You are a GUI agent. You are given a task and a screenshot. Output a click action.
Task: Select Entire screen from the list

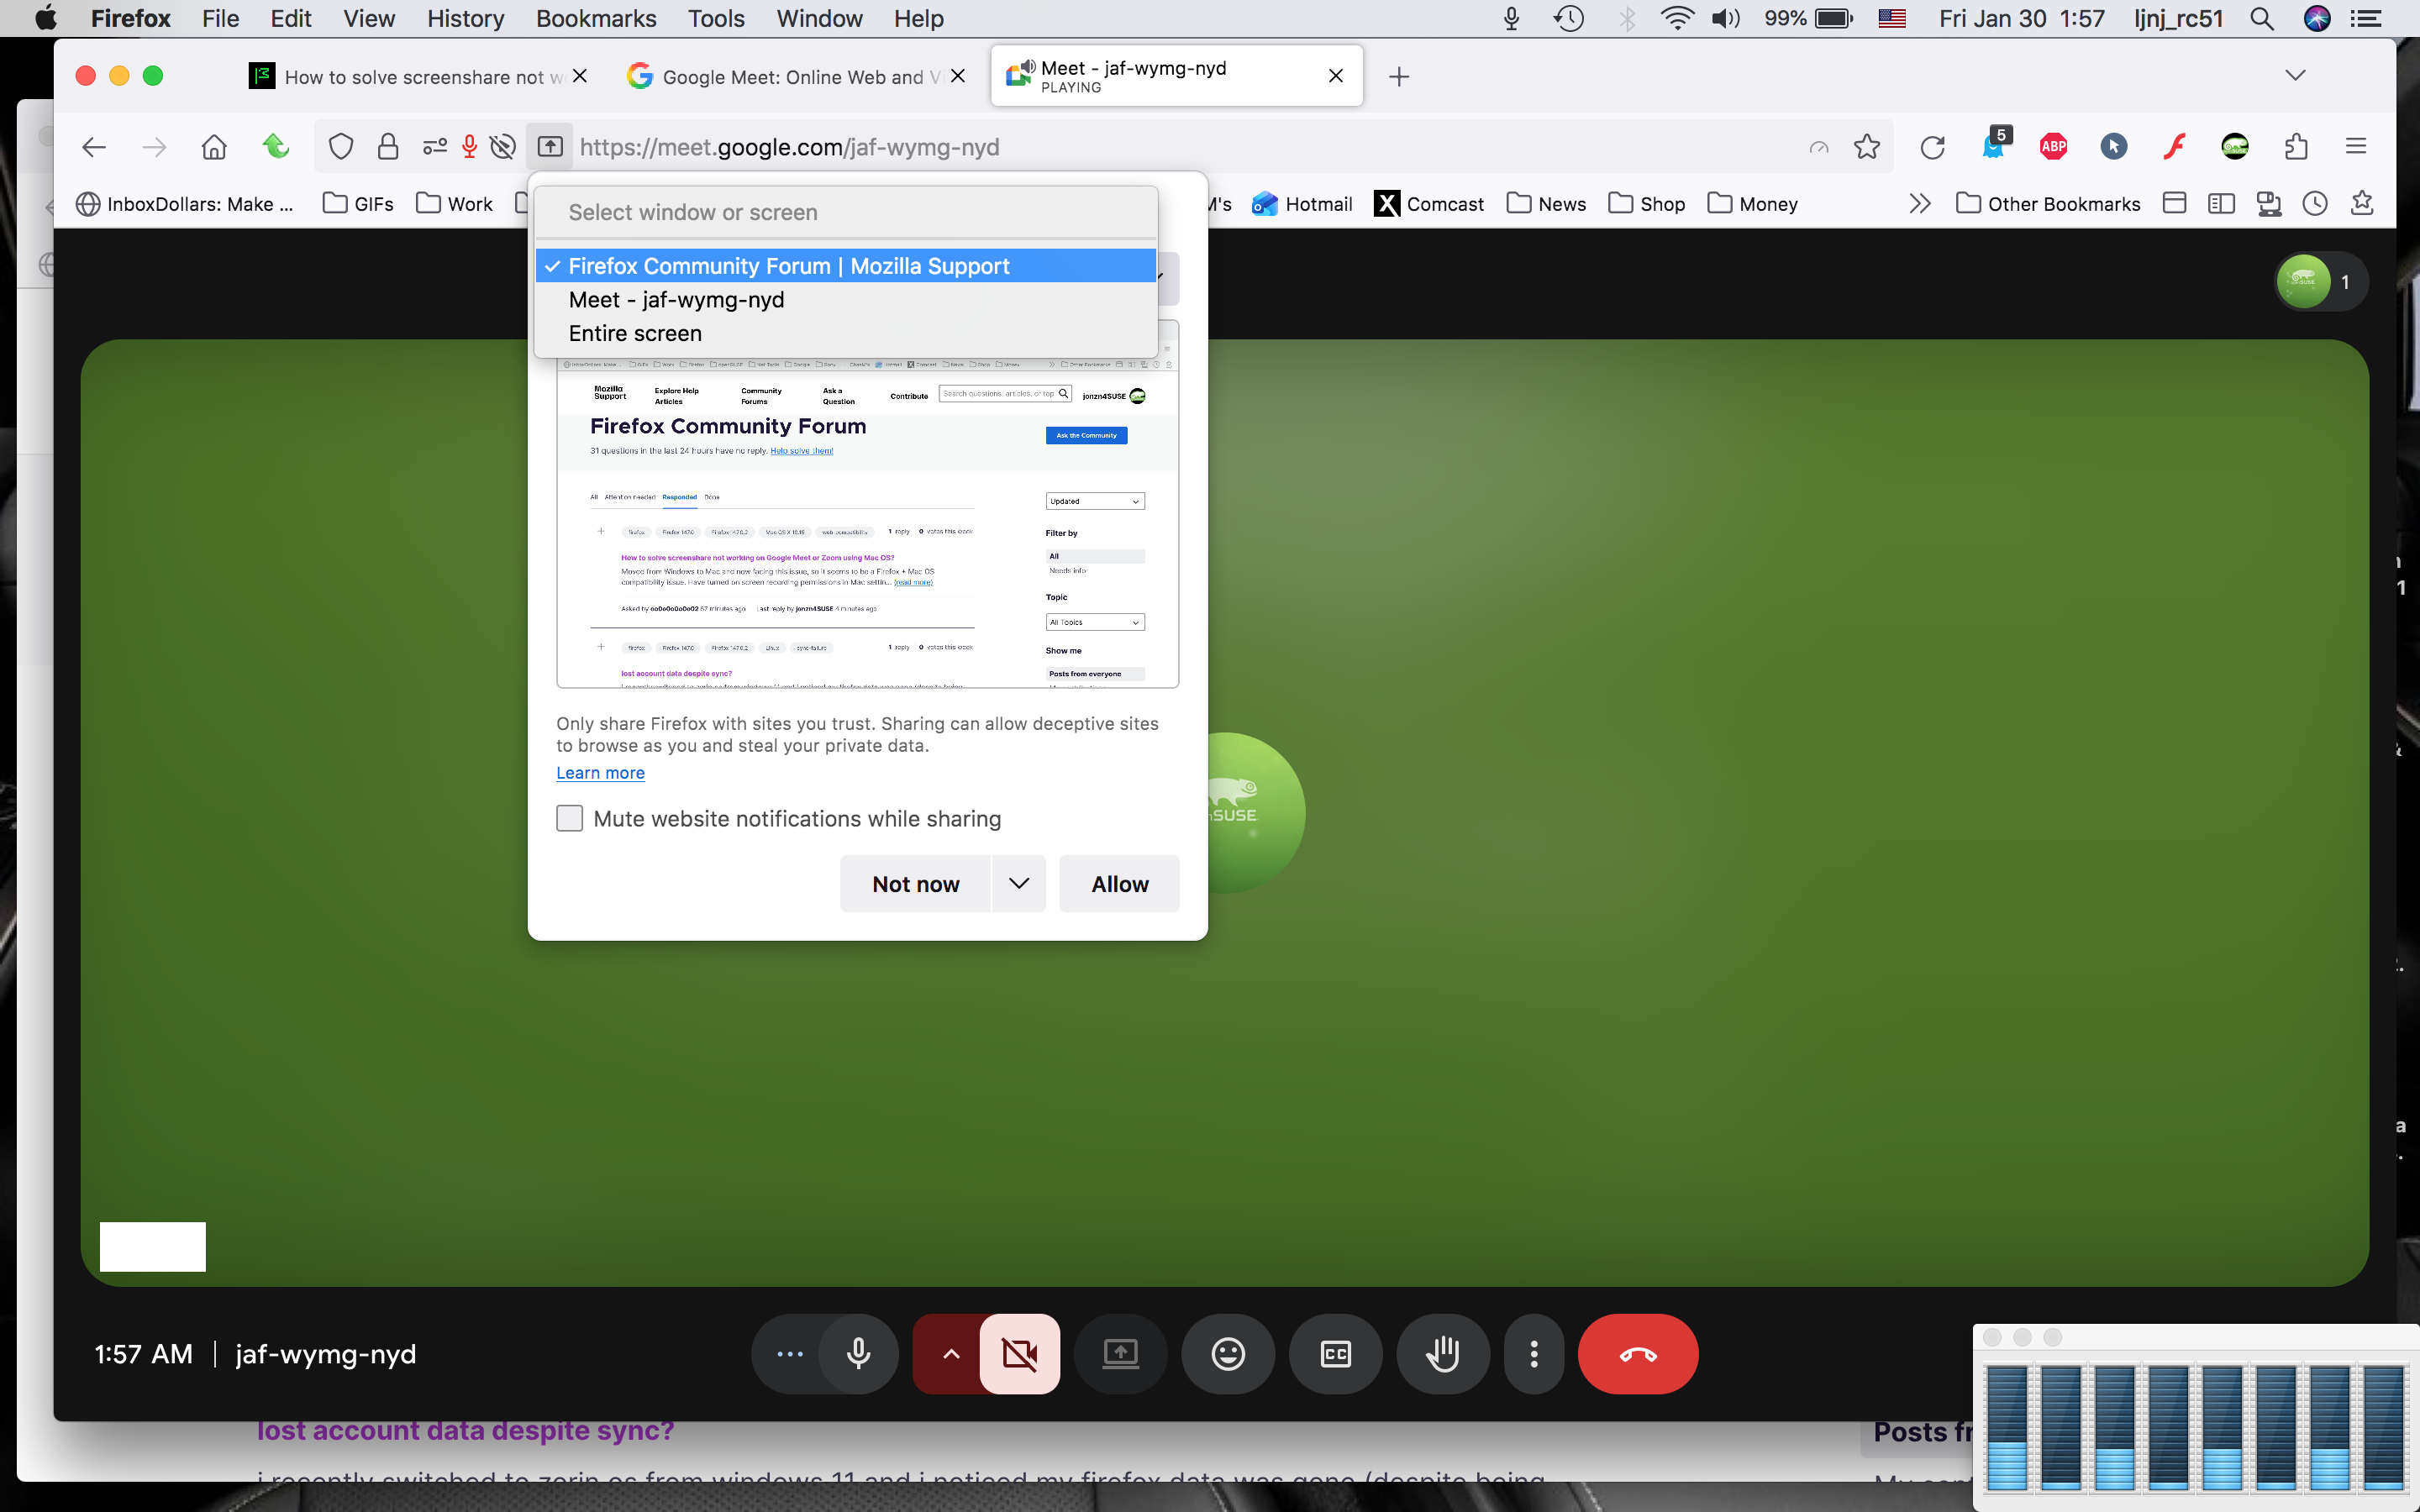(x=635, y=333)
